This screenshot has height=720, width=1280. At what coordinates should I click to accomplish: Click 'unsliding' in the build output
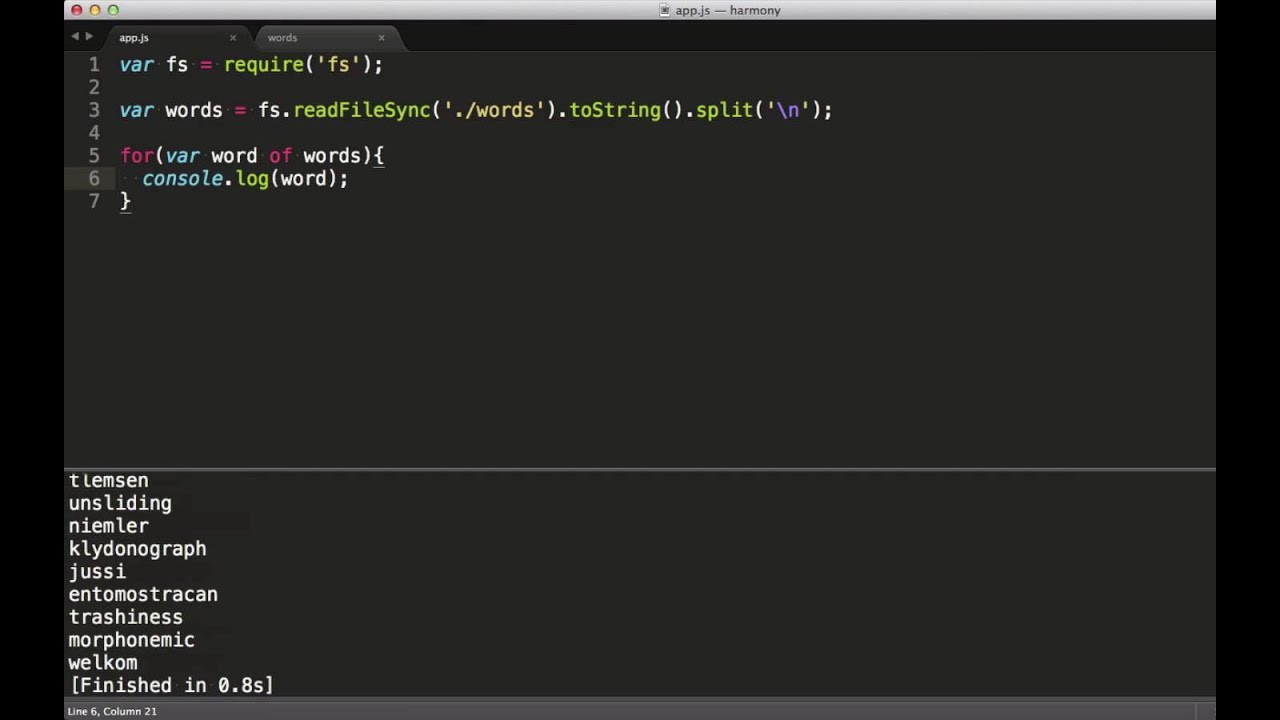(x=120, y=503)
